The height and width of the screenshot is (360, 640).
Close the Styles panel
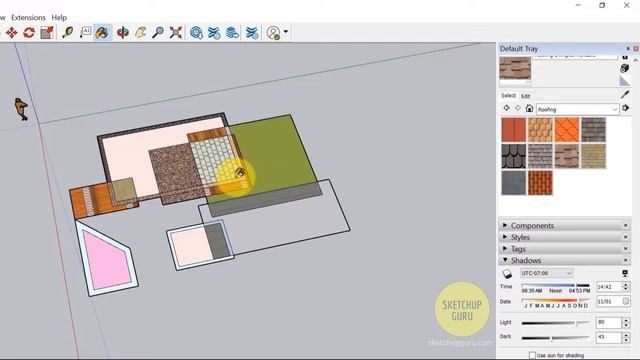[625, 237]
